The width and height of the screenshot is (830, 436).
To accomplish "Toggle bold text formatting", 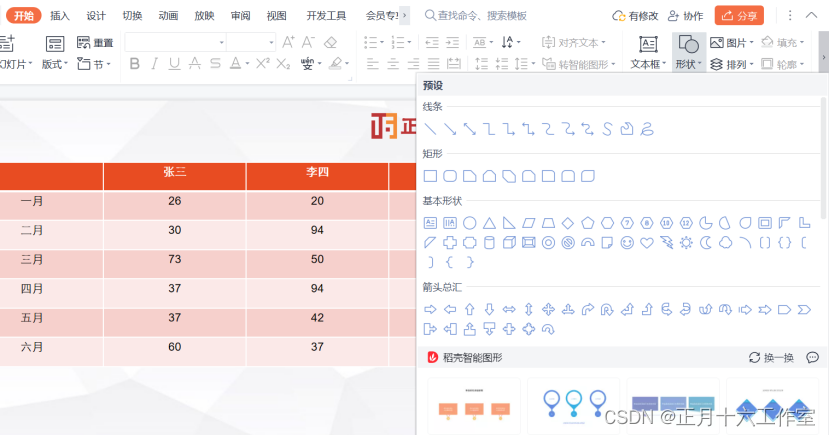I will (135, 64).
